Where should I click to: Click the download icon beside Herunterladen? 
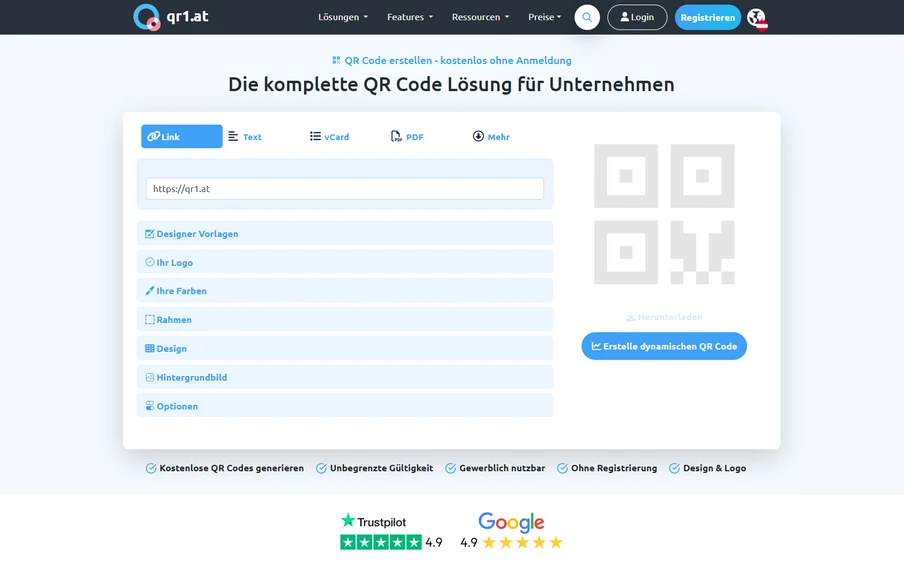[631, 317]
